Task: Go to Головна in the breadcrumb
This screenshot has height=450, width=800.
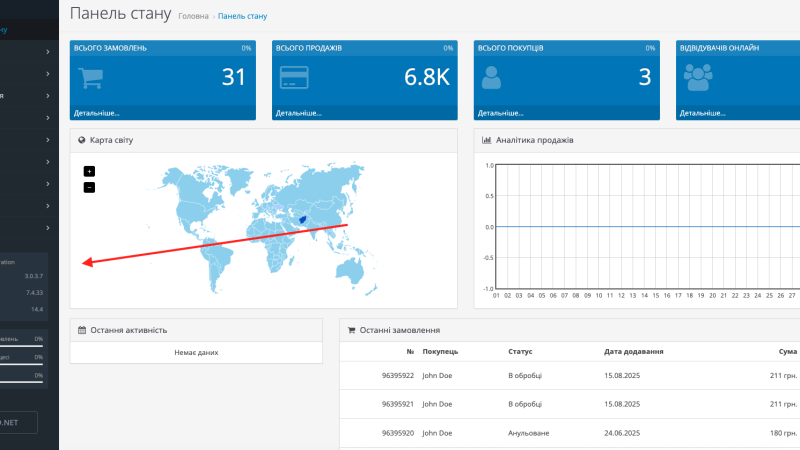Action: click(193, 16)
